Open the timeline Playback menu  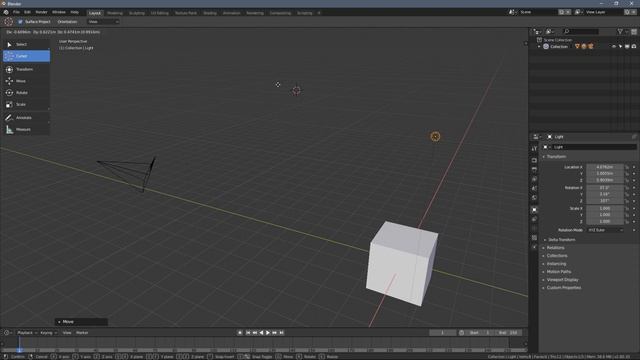pos(27,333)
